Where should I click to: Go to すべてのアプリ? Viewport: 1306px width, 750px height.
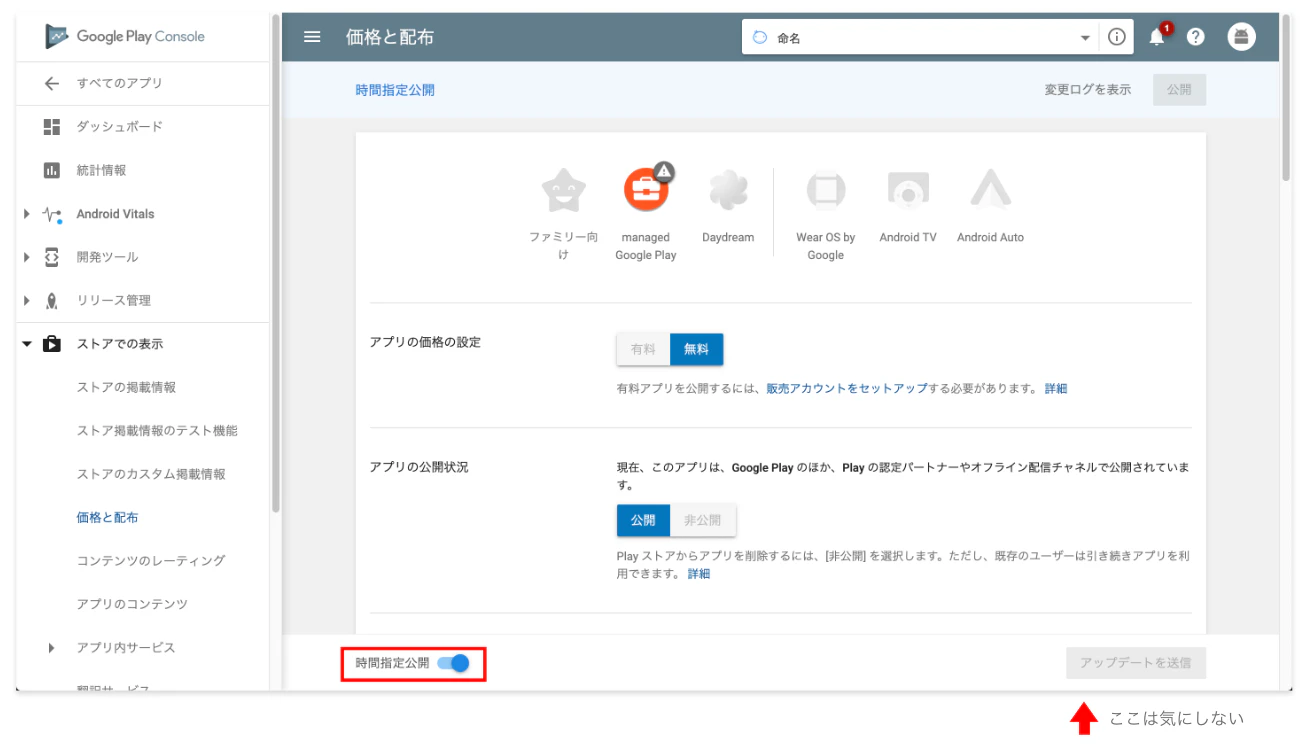119,83
